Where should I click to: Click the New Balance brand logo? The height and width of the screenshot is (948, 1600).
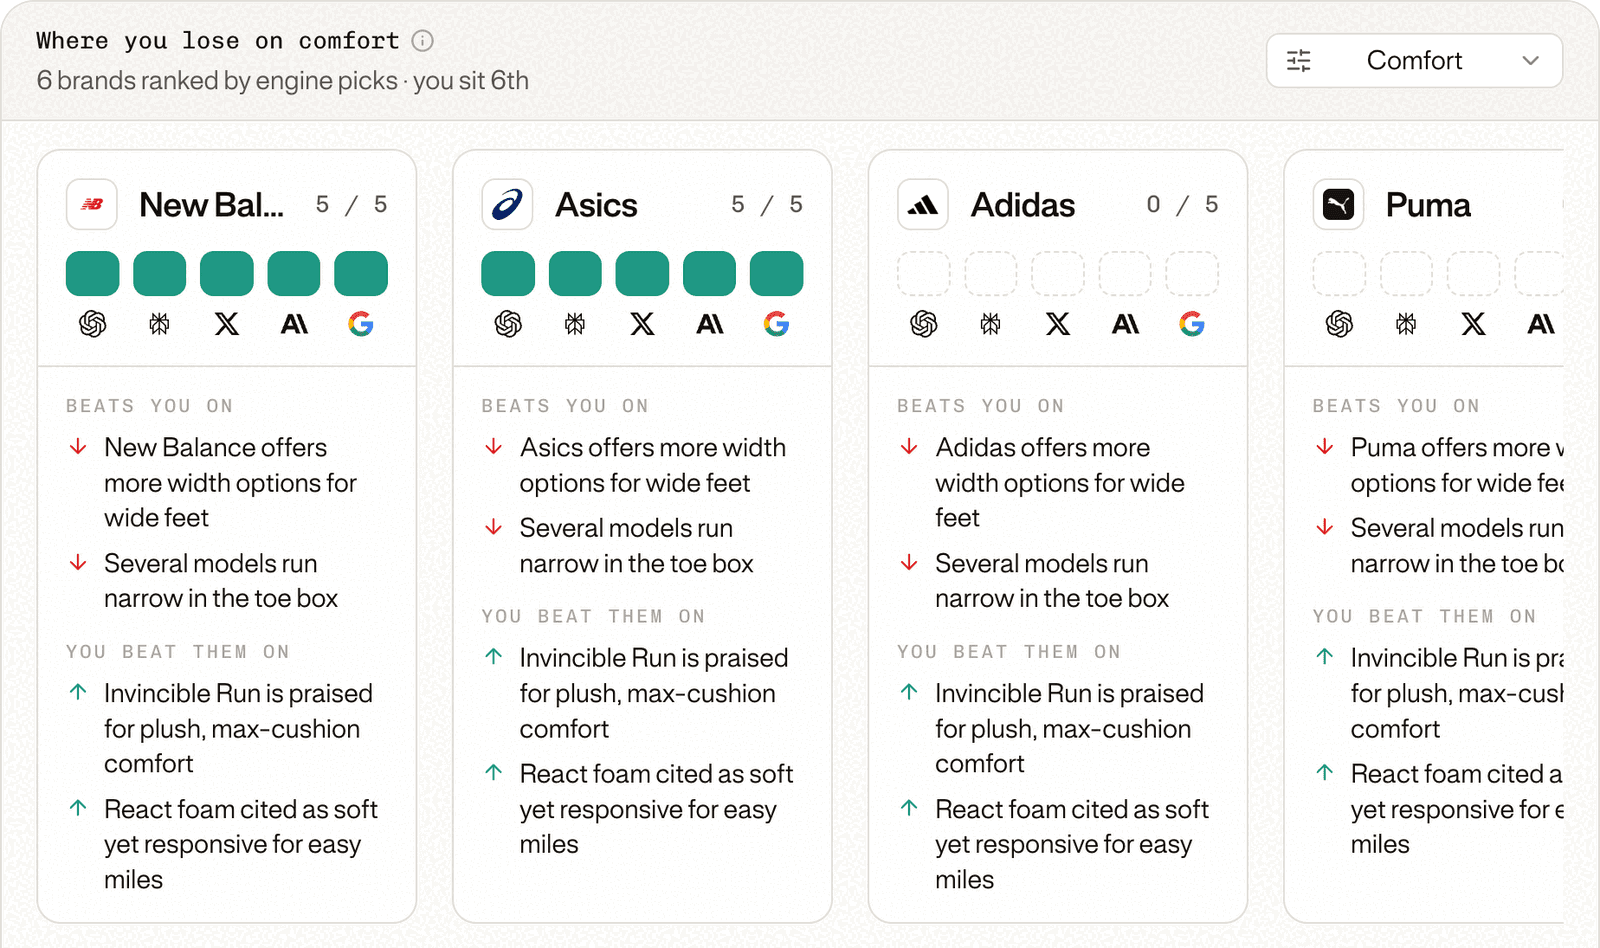click(x=92, y=205)
